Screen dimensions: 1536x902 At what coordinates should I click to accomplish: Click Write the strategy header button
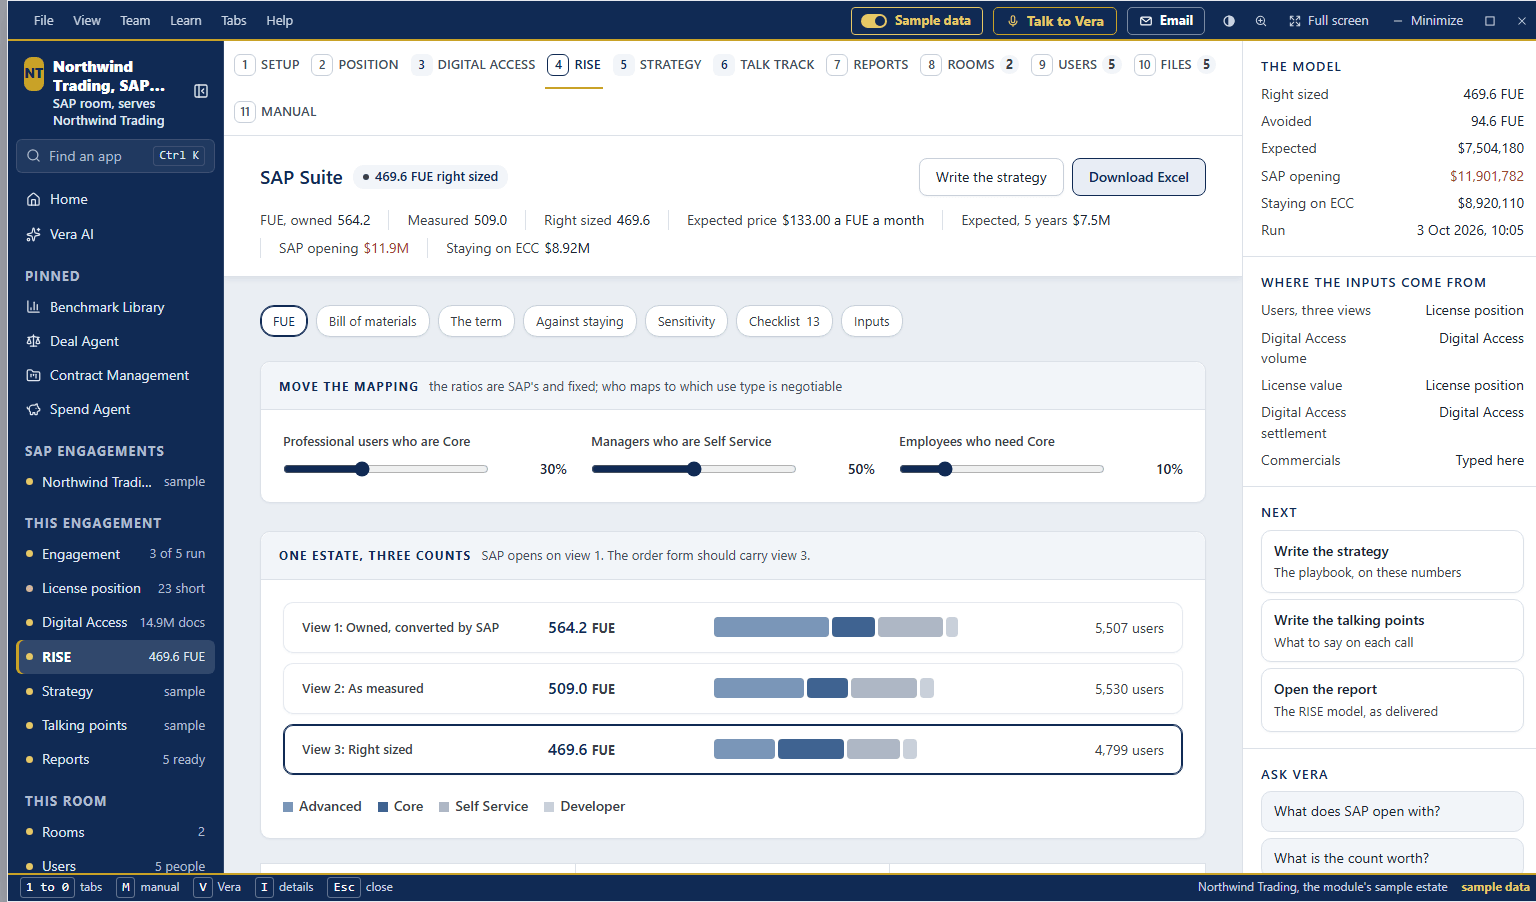pyautogui.click(x=991, y=177)
